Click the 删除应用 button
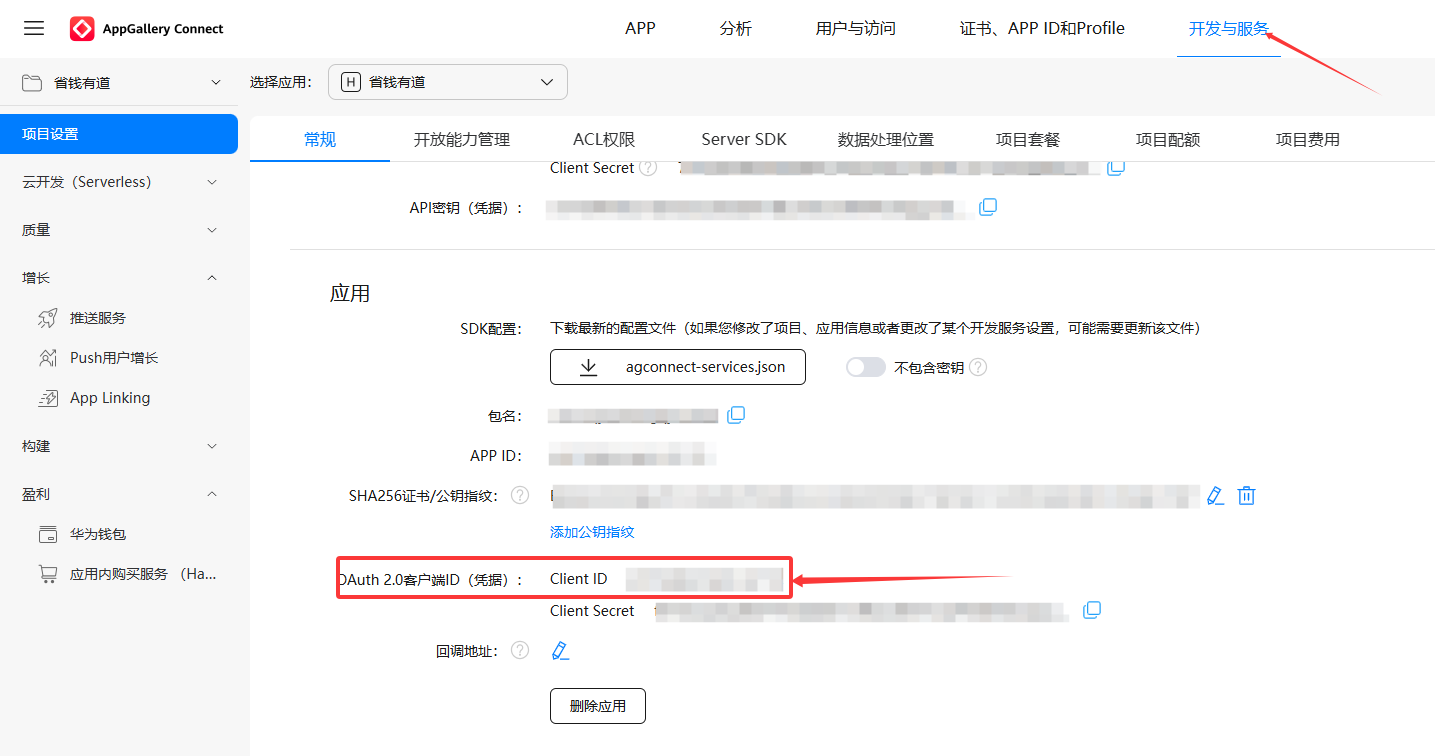Screen dimensions: 1435x756 (x=598, y=706)
